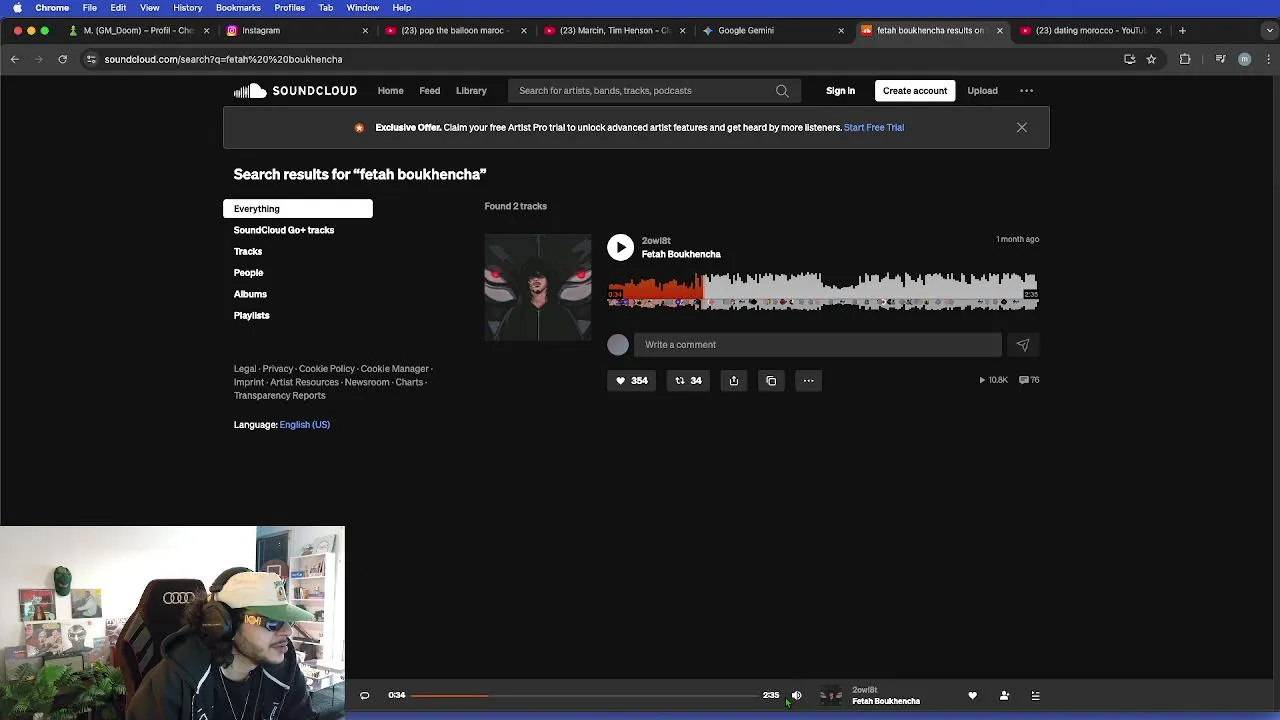This screenshot has height=720, width=1280.
Task: Seek on the bottom player progress bar
Action: [x=583, y=696]
